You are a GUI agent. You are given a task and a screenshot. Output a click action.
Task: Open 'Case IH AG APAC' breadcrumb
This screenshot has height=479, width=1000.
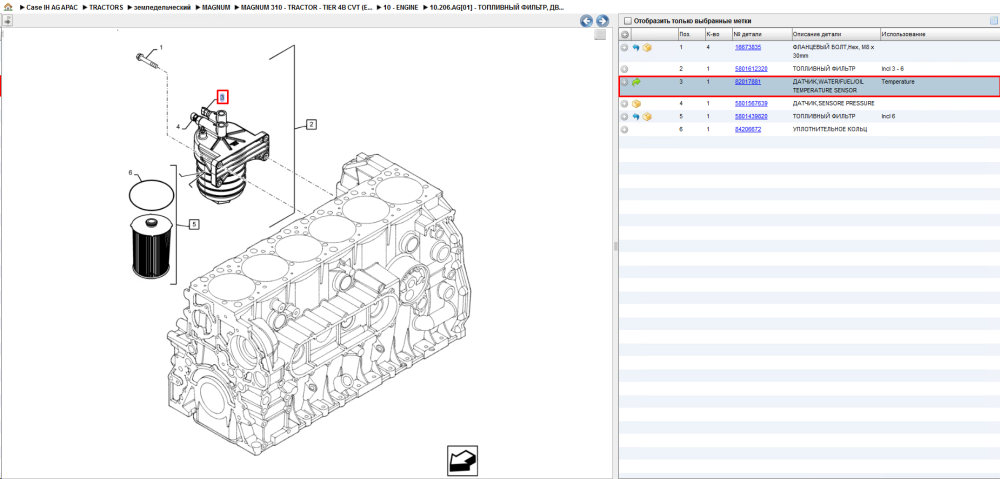[53, 7]
